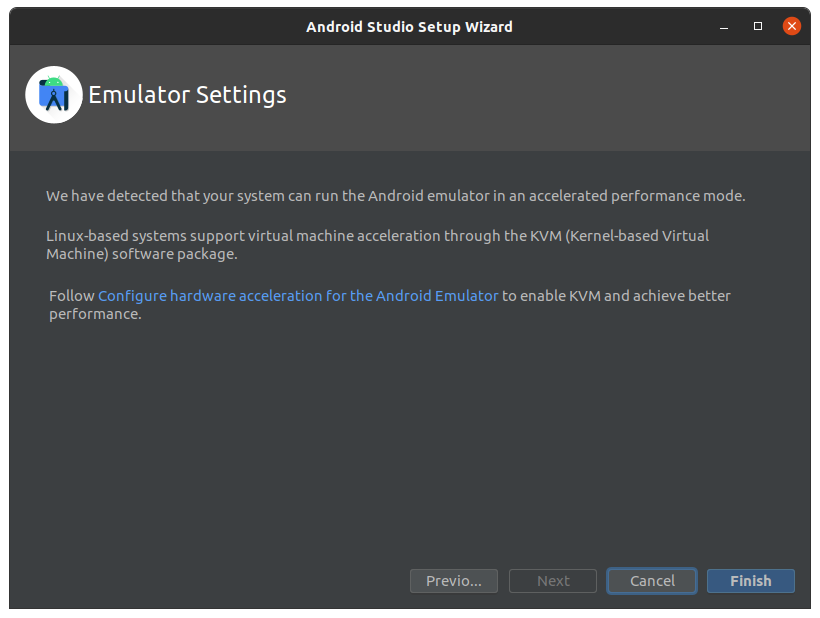Go back using the Previo... button

pyautogui.click(x=454, y=581)
